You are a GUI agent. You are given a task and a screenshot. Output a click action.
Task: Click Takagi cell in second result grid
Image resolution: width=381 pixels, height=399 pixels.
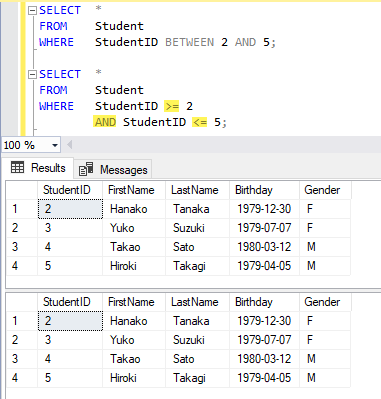click(197, 378)
